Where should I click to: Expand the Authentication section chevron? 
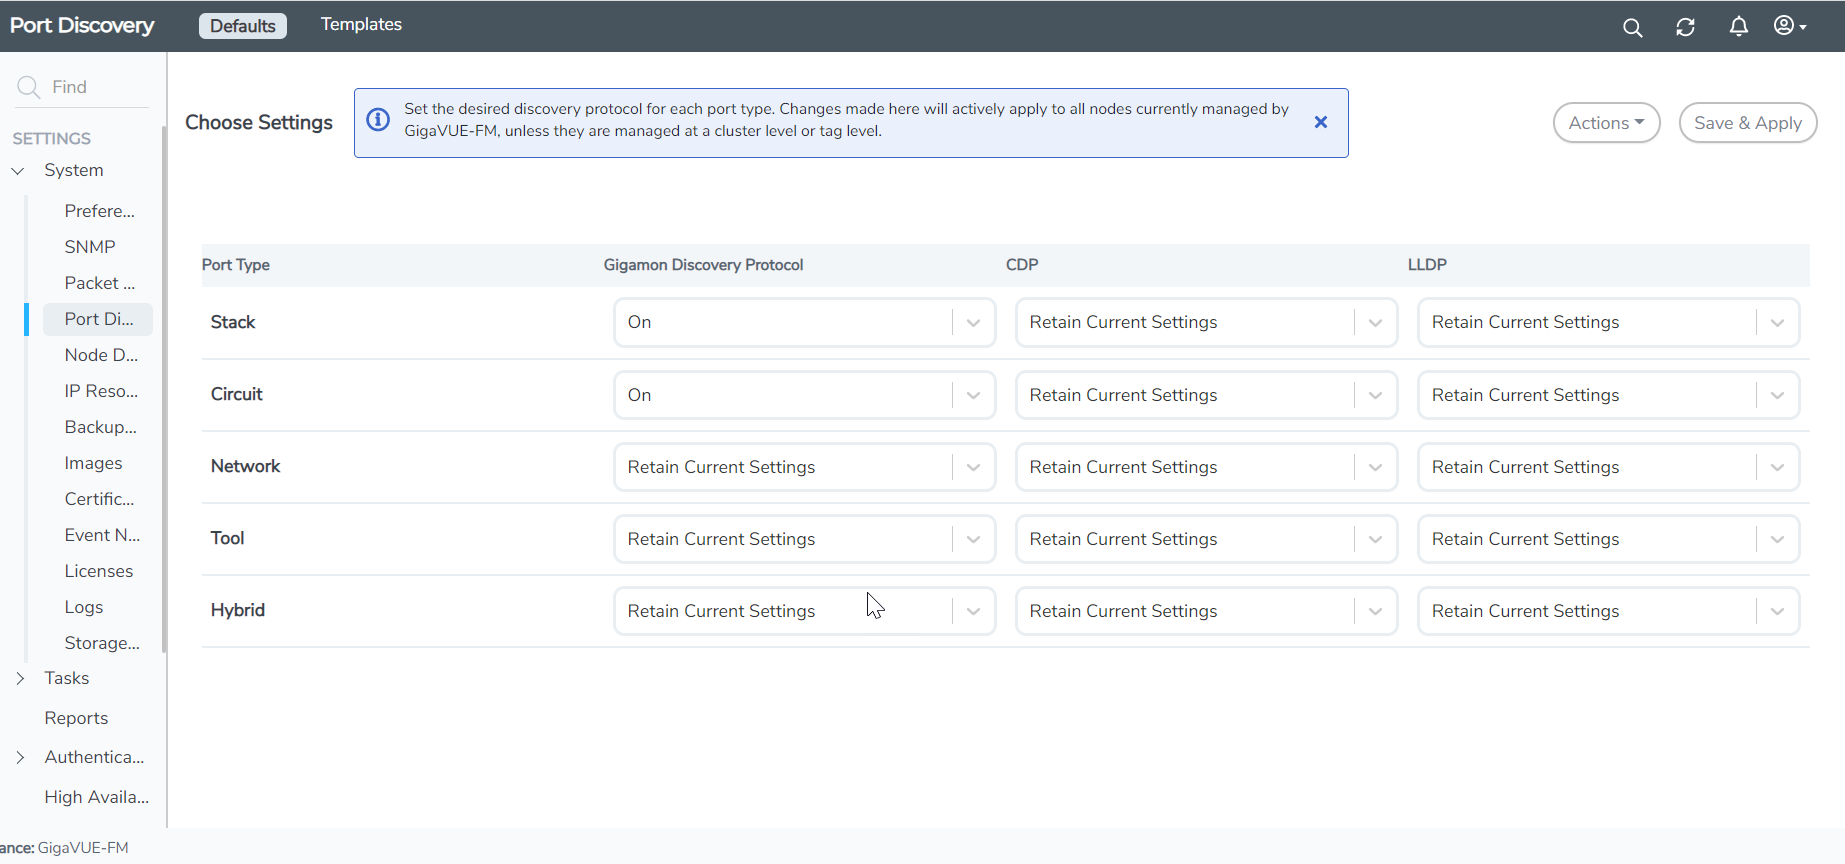pyautogui.click(x=20, y=757)
